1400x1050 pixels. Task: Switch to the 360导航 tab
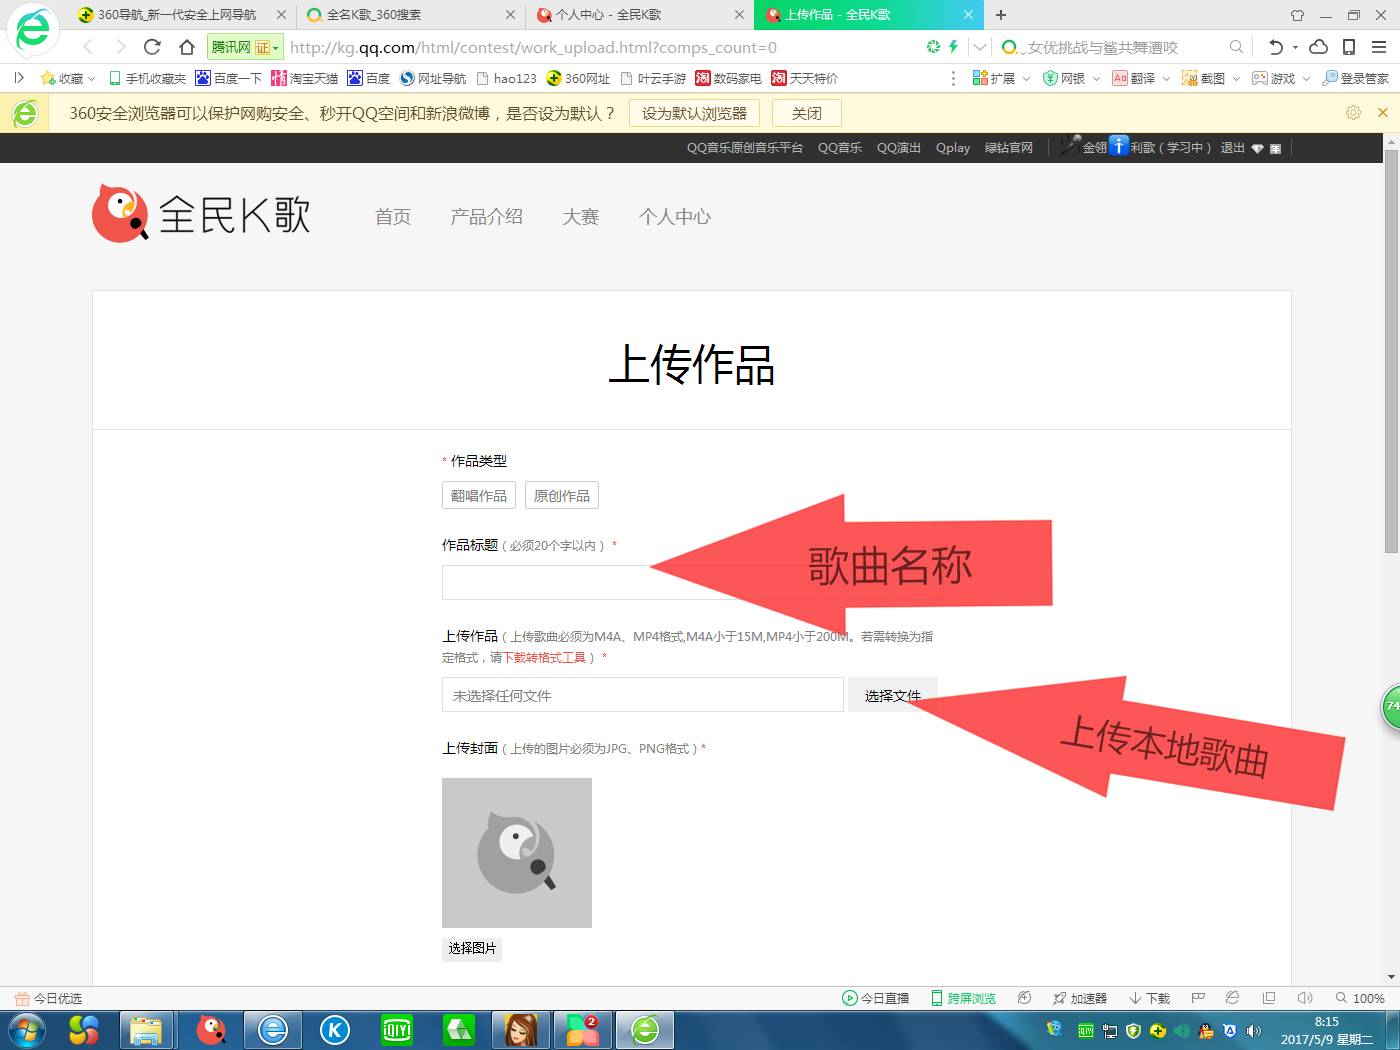[182, 15]
